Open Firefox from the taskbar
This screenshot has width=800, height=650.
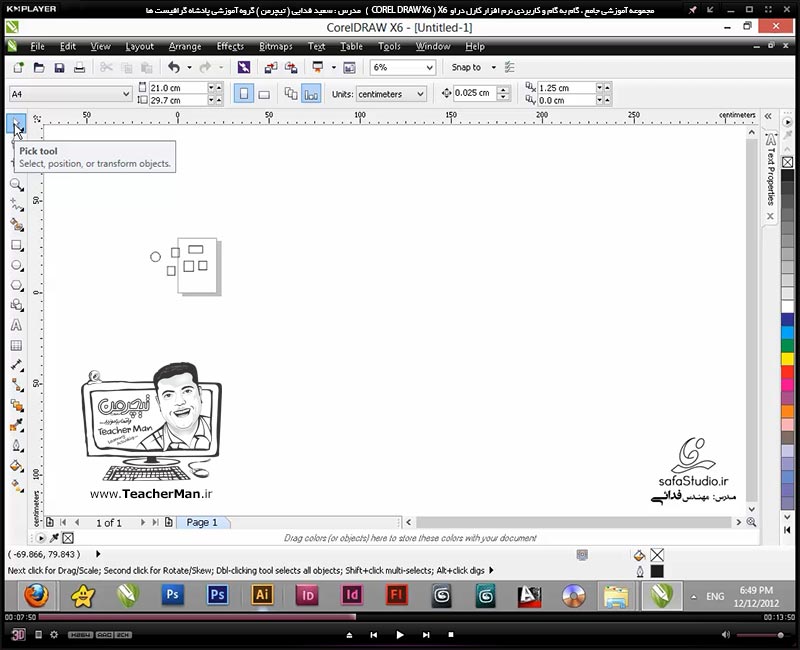37,595
